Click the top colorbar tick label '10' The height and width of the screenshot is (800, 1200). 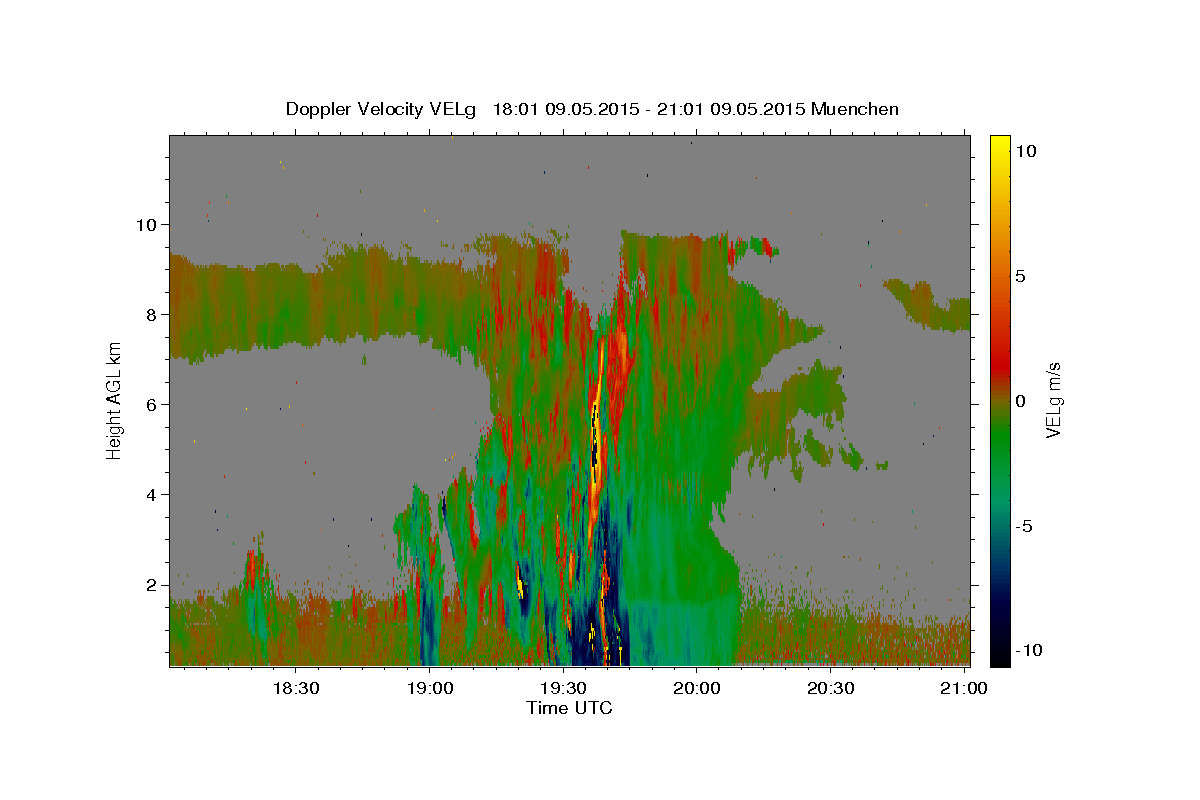pos(1025,151)
